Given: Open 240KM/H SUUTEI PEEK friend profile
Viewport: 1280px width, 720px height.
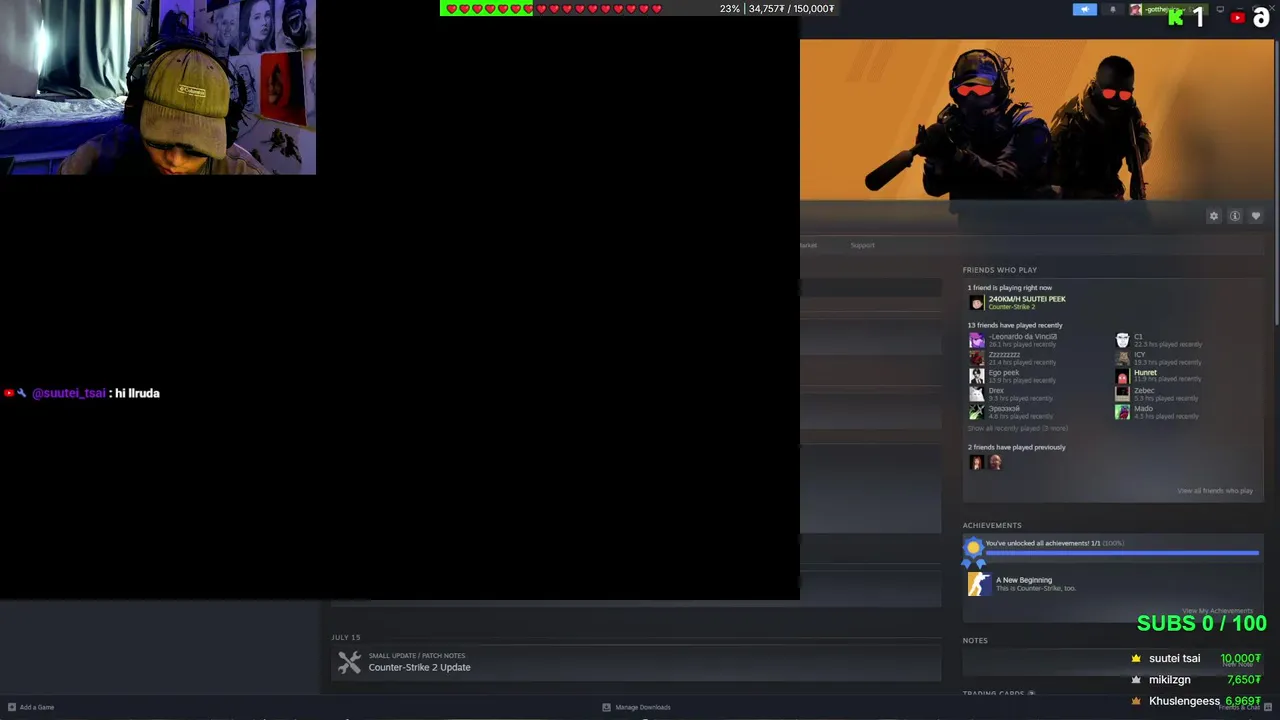Looking at the screenshot, I should (x=1027, y=299).
